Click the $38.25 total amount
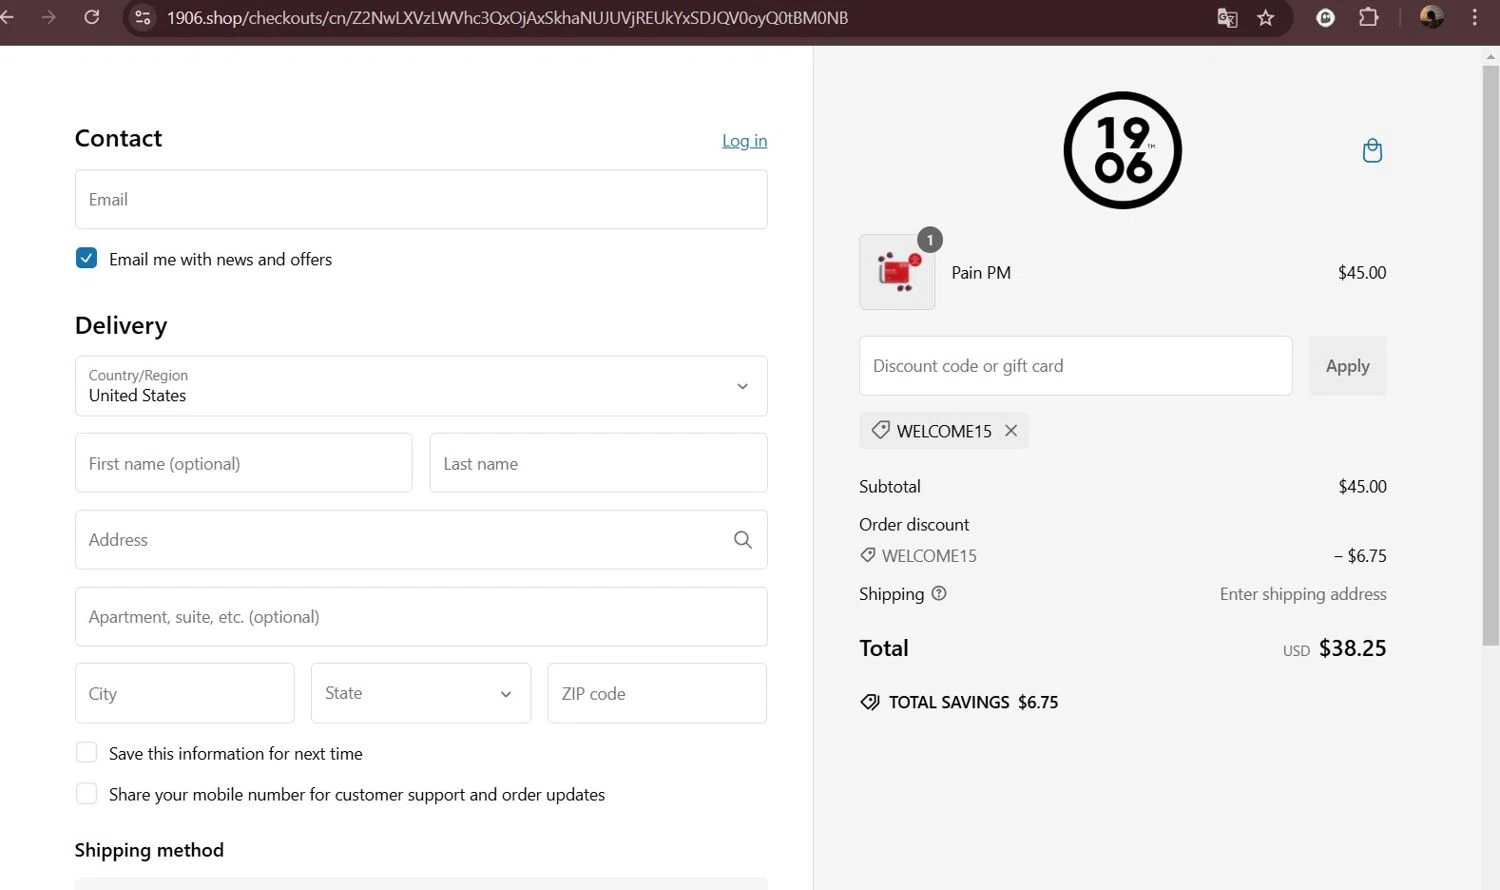Viewport: 1500px width, 890px height. point(1352,648)
